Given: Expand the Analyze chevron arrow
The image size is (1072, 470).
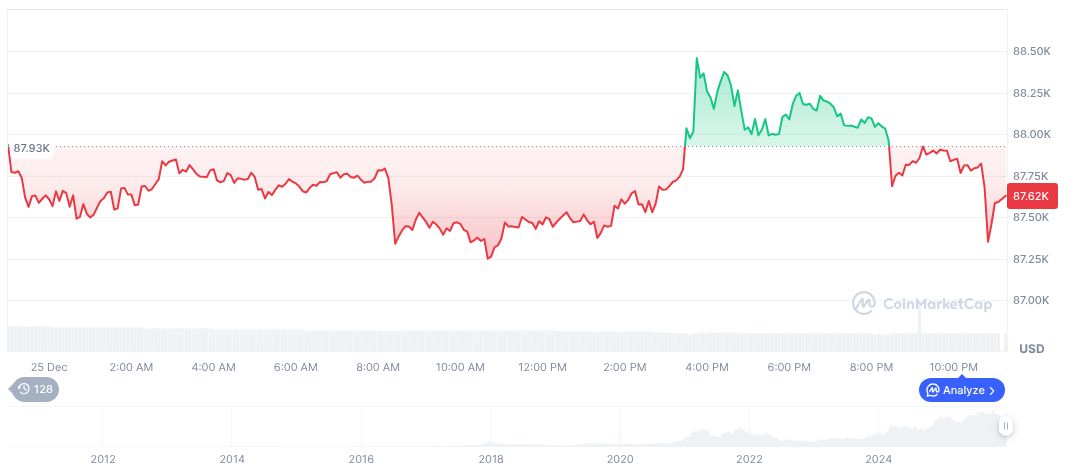Looking at the screenshot, I should [x=992, y=390].
